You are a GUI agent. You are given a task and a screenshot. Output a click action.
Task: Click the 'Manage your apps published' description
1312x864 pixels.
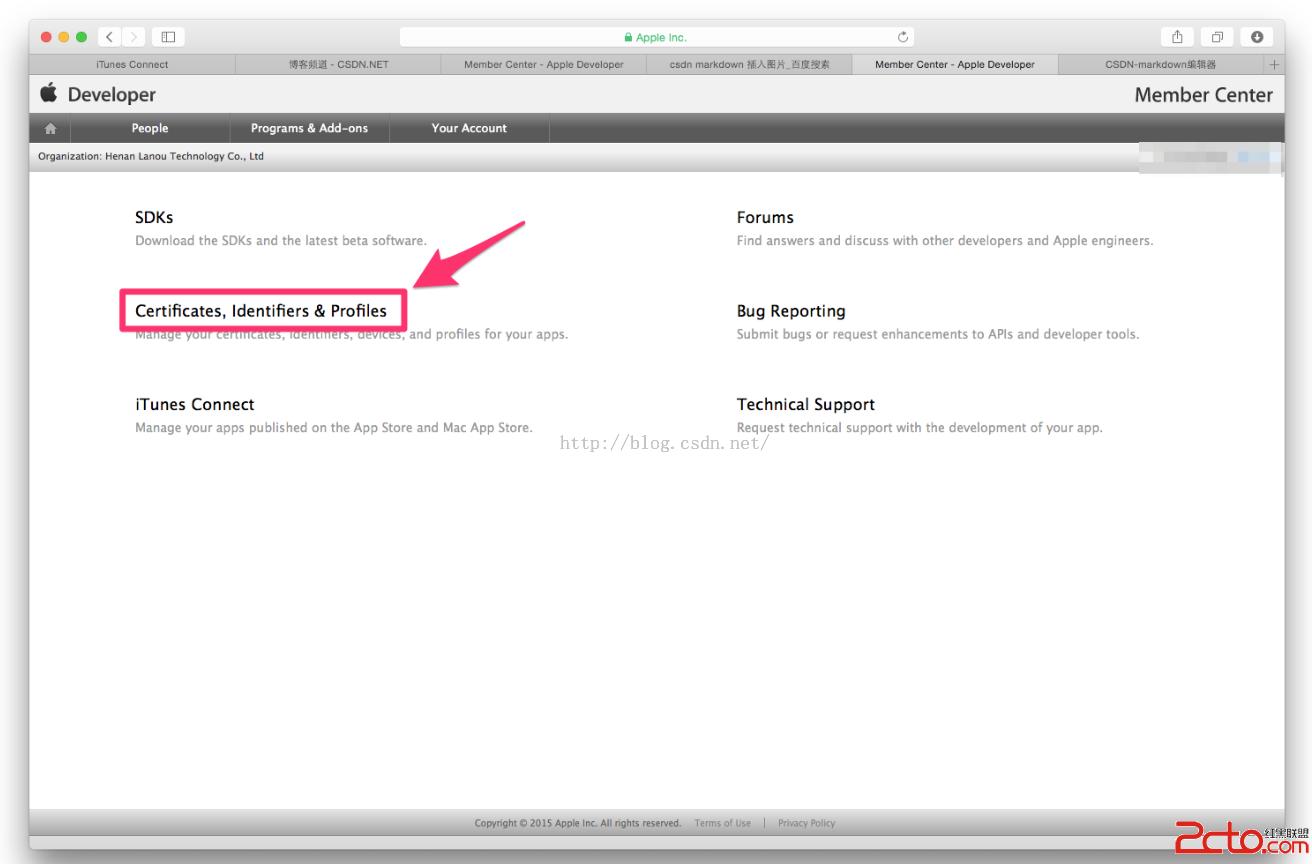point(334,427)
